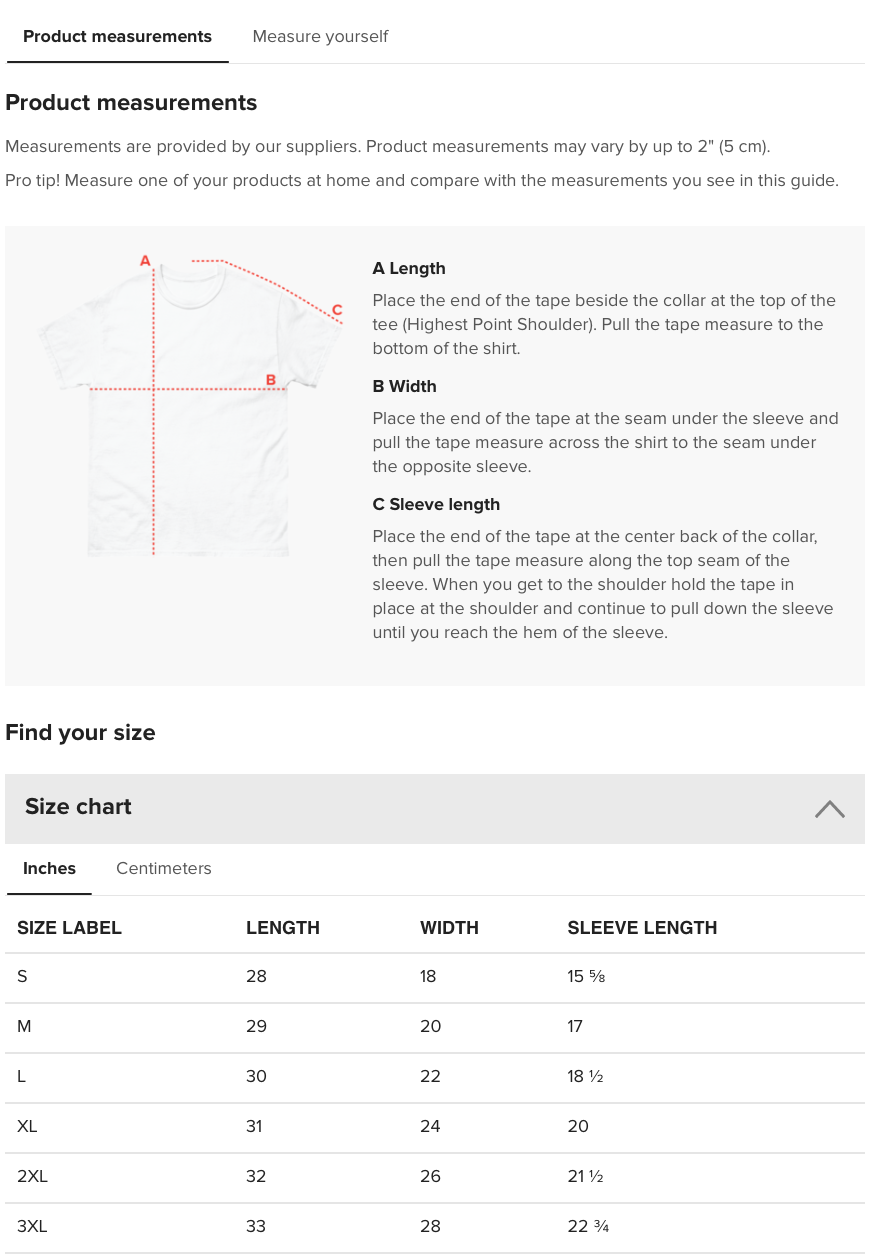Click the WIDTH column header

click(x=449, y=928)
